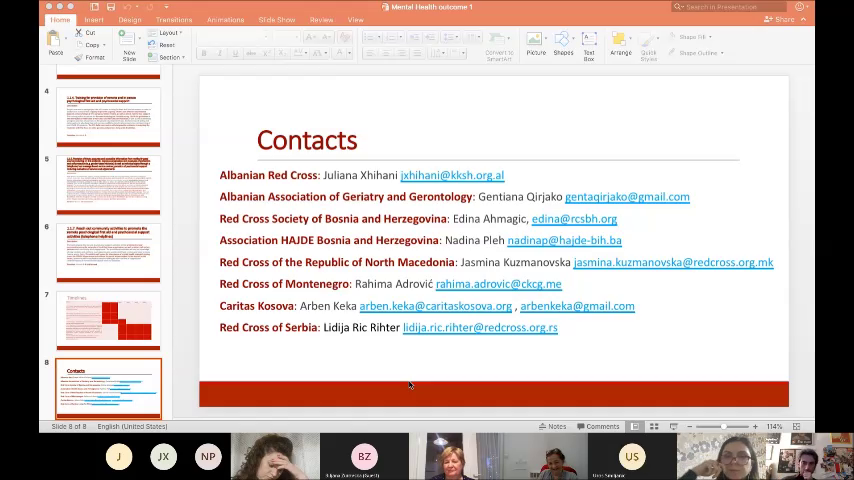854x480 pixels.
Task: Open the Transitions tab
Action: point(174,20)
